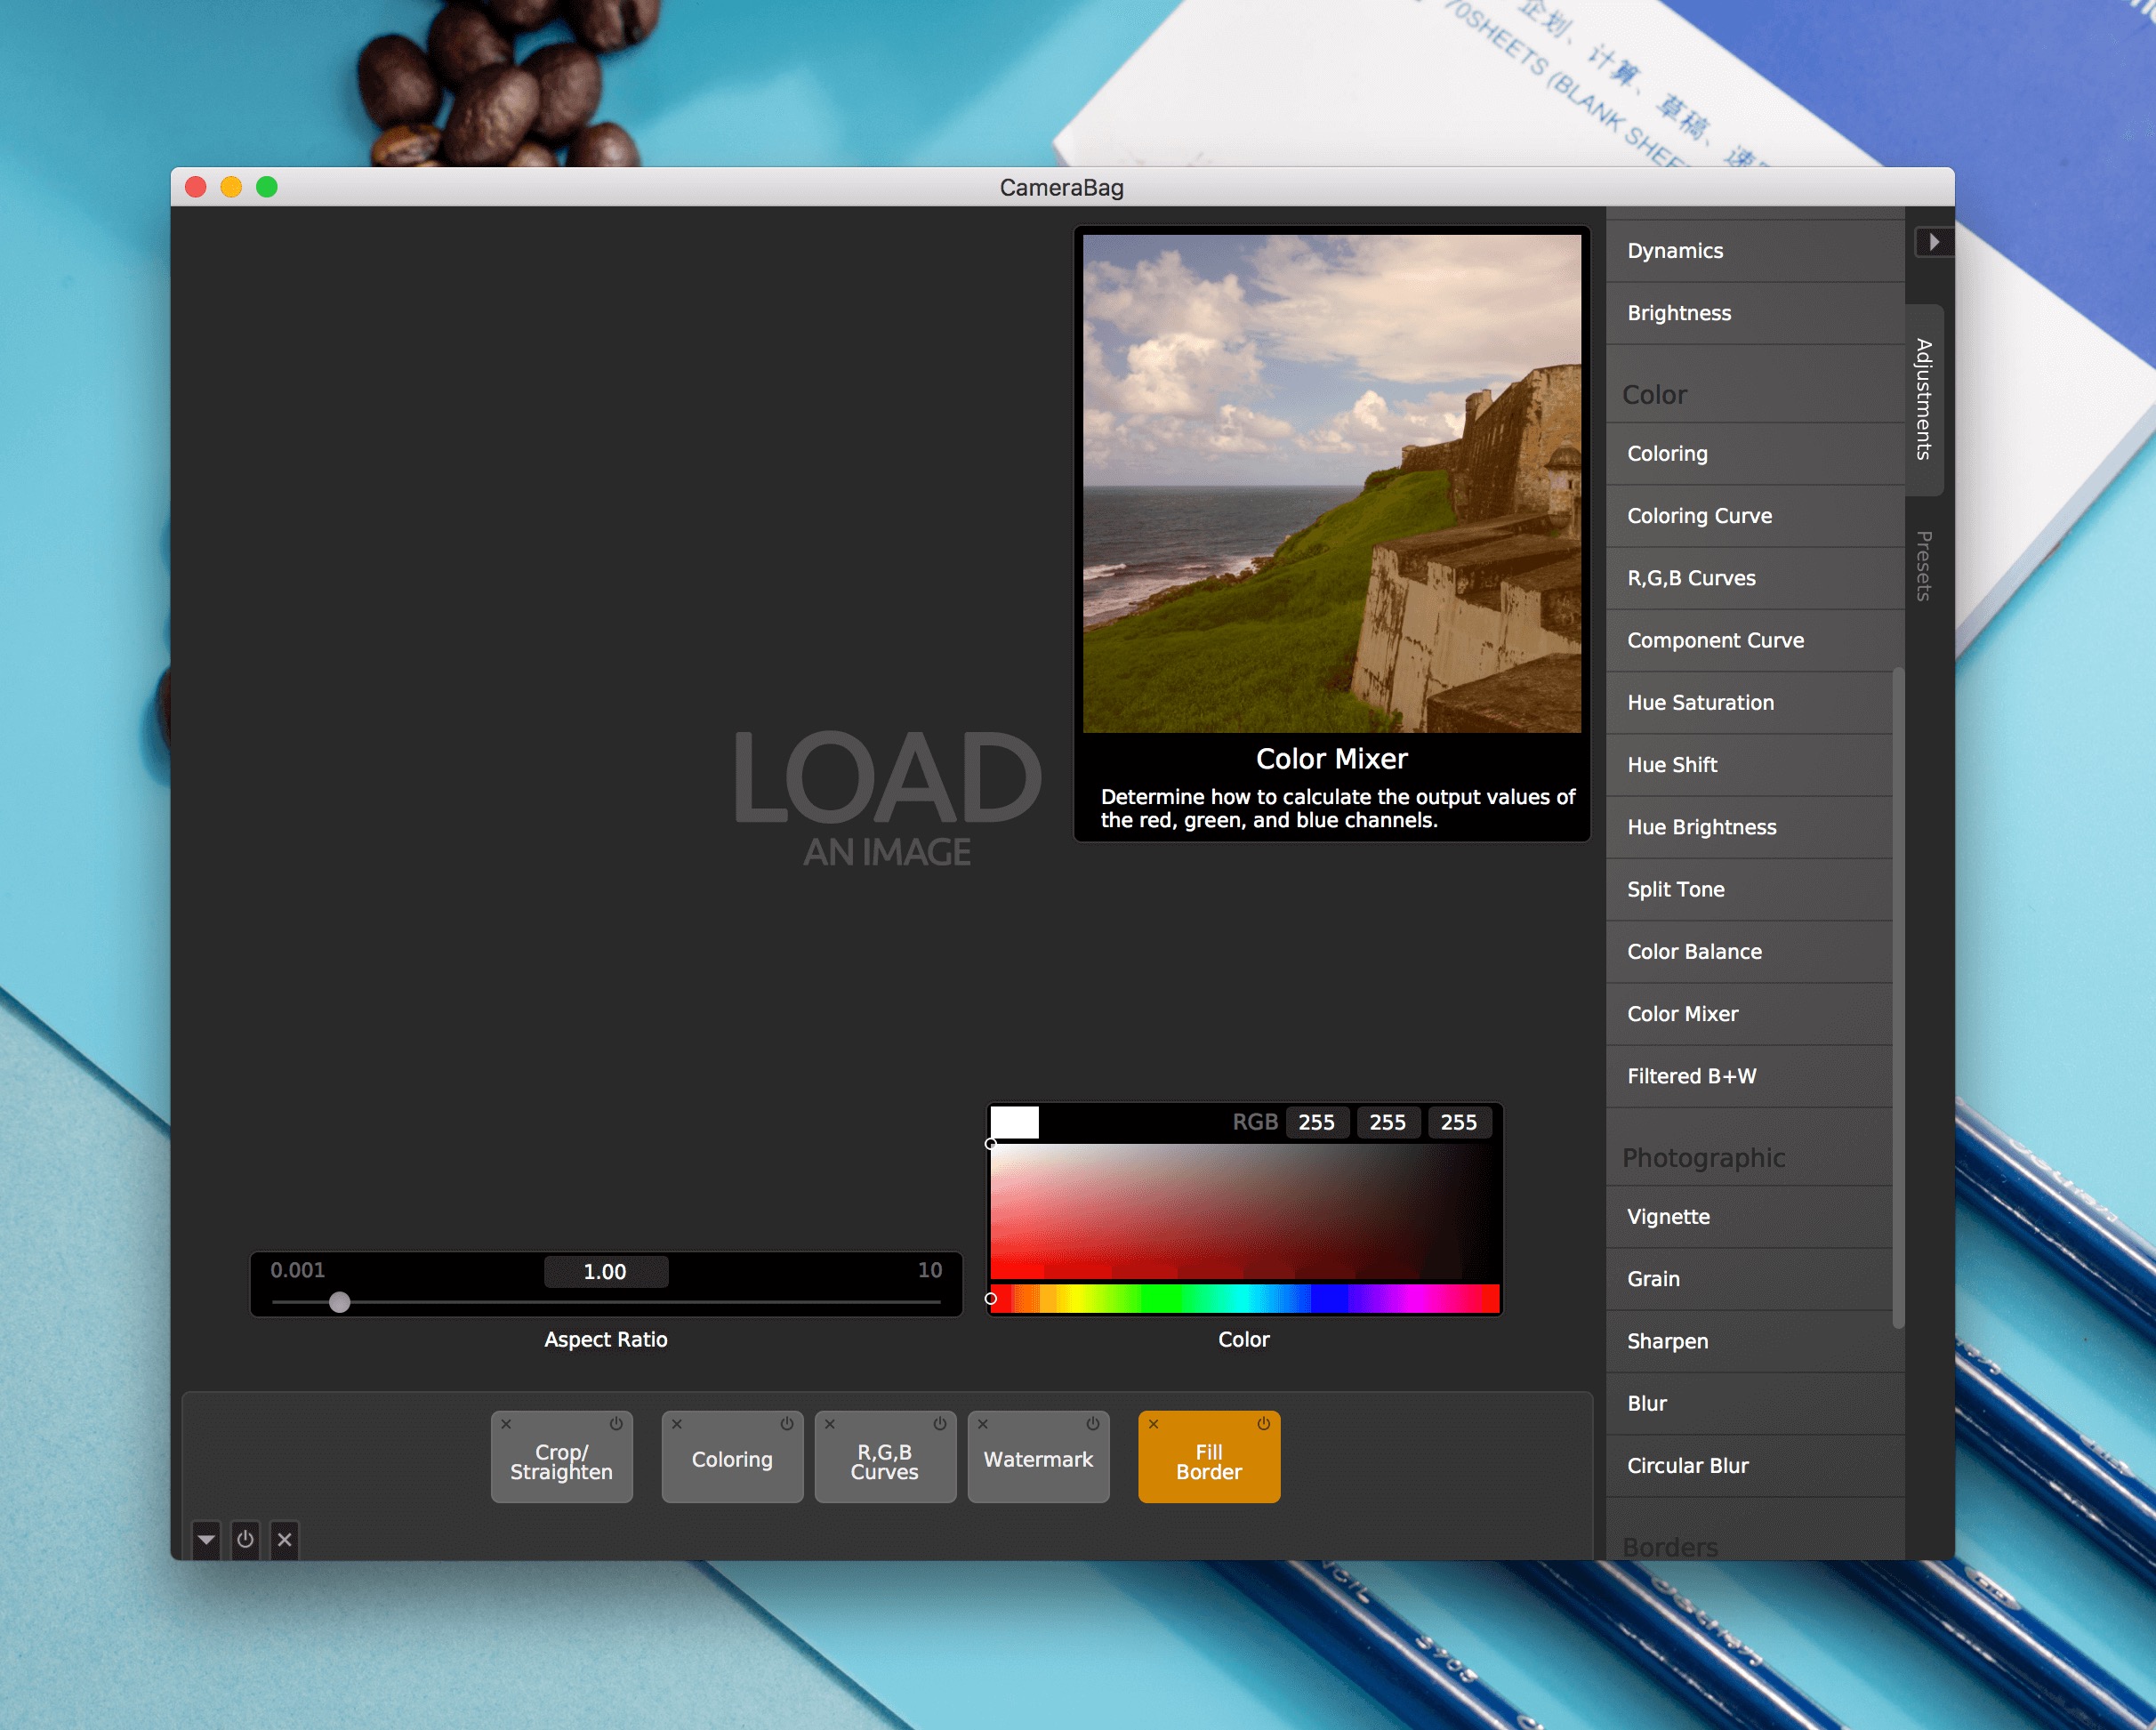Click the rainbow hue strip in Color picker
The height and width of the screenshot is (1730, 2156).
pos(1244,1299)
